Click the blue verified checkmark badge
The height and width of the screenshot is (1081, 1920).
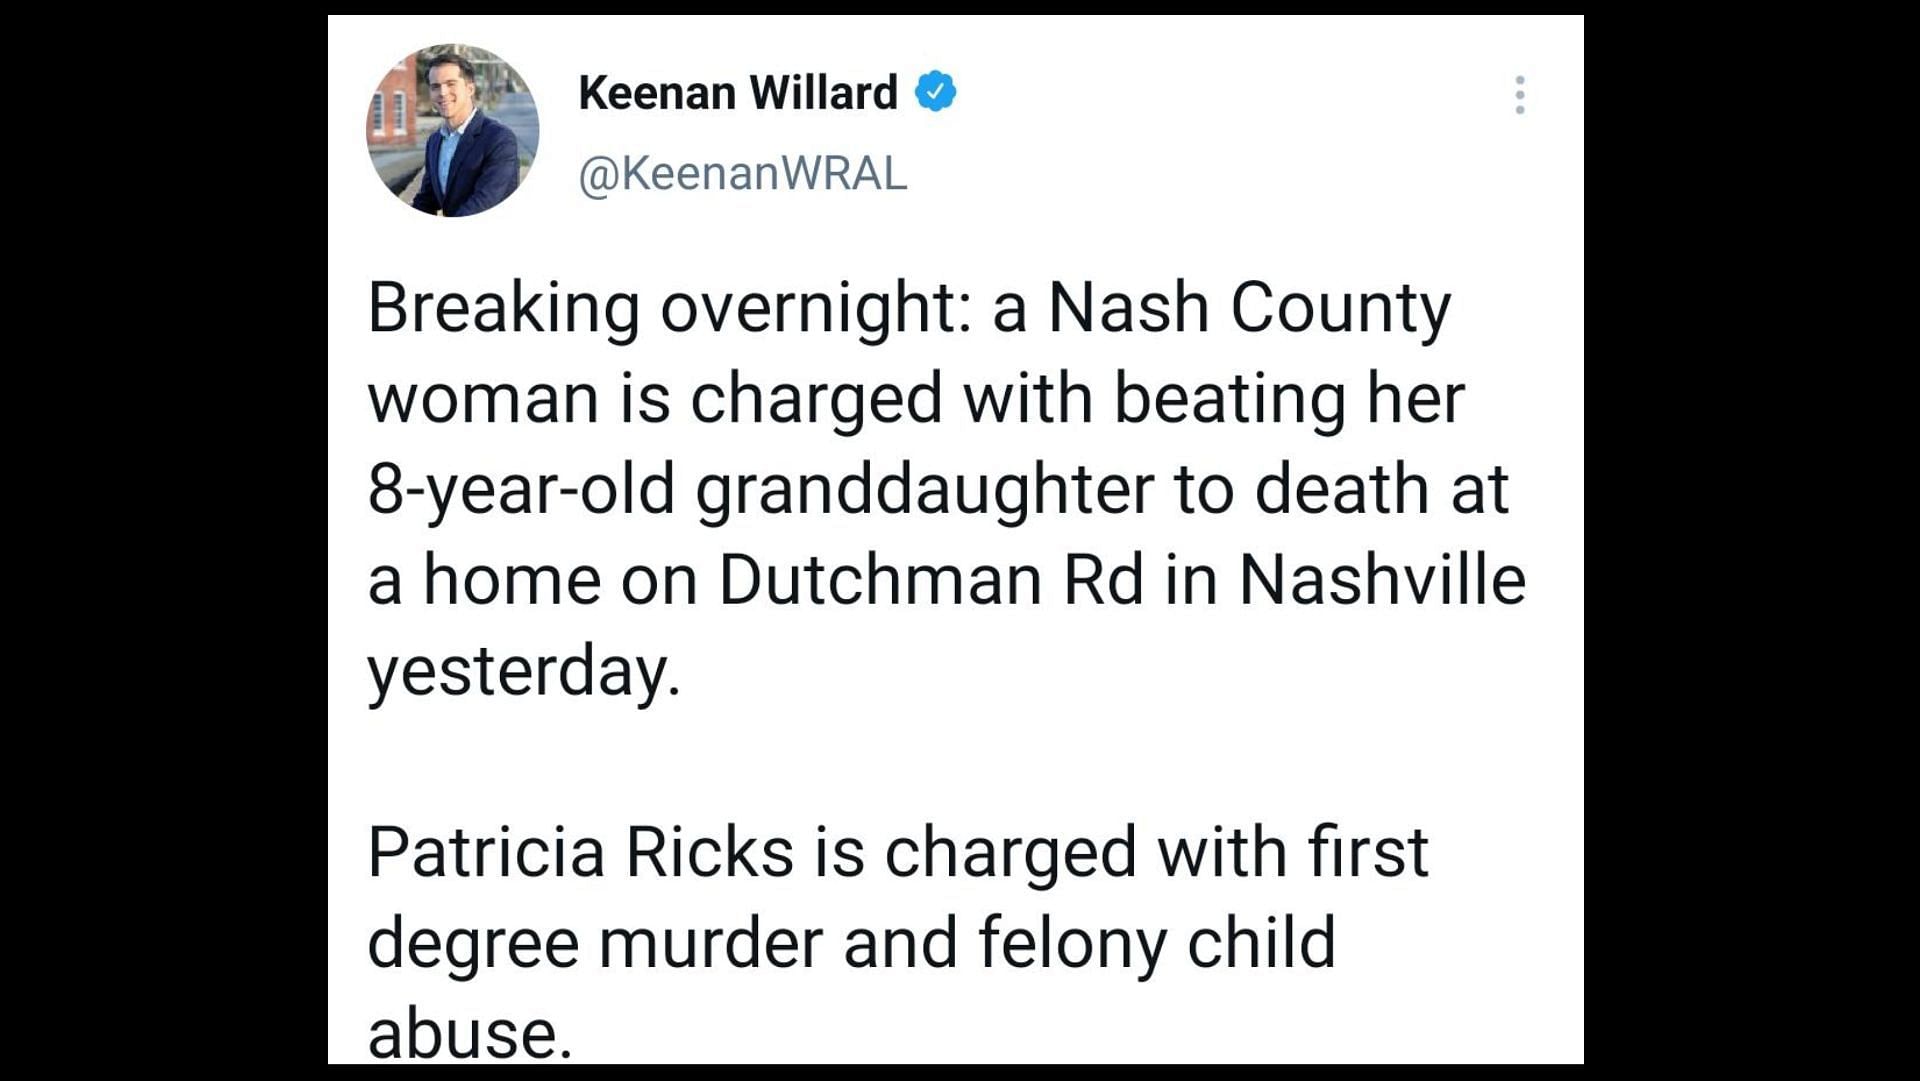(x=936, y=92)
